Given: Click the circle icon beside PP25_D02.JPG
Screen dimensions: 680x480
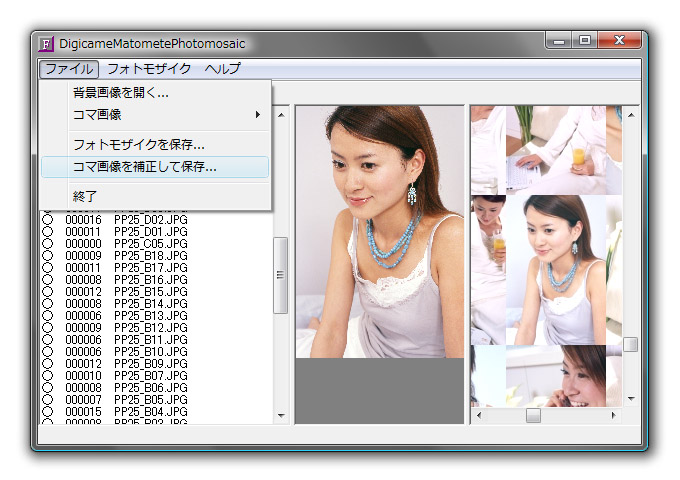Looking at the screenshot, I should (x=48, y=219).
